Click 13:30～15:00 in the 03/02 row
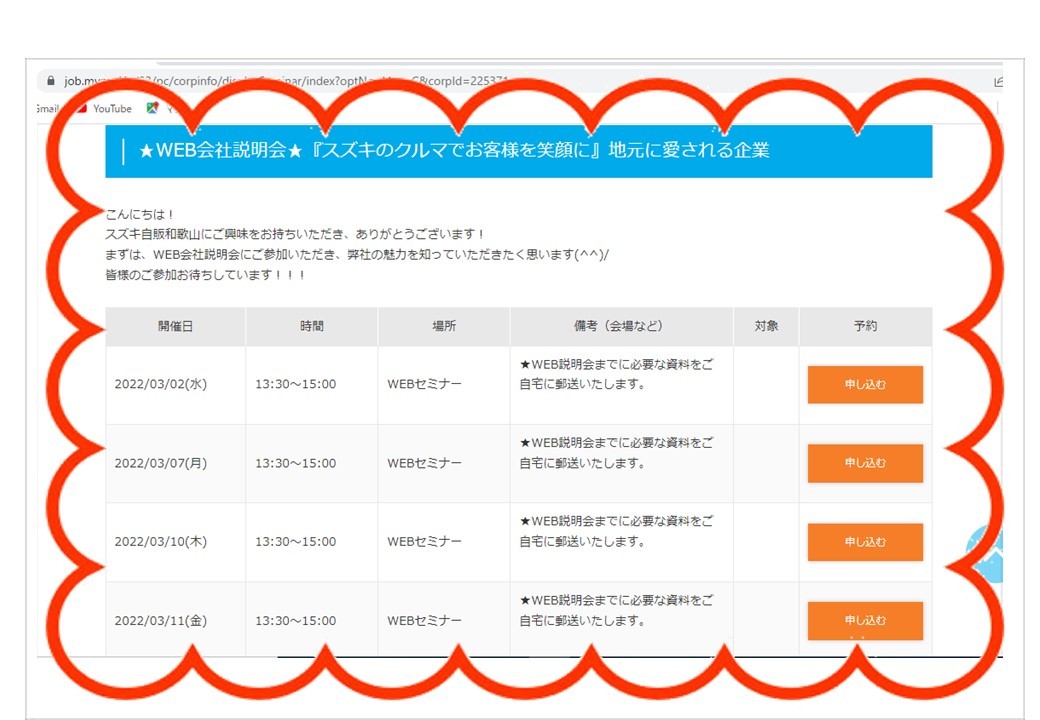Screen dimensions: 1040x720 (296, 385)
